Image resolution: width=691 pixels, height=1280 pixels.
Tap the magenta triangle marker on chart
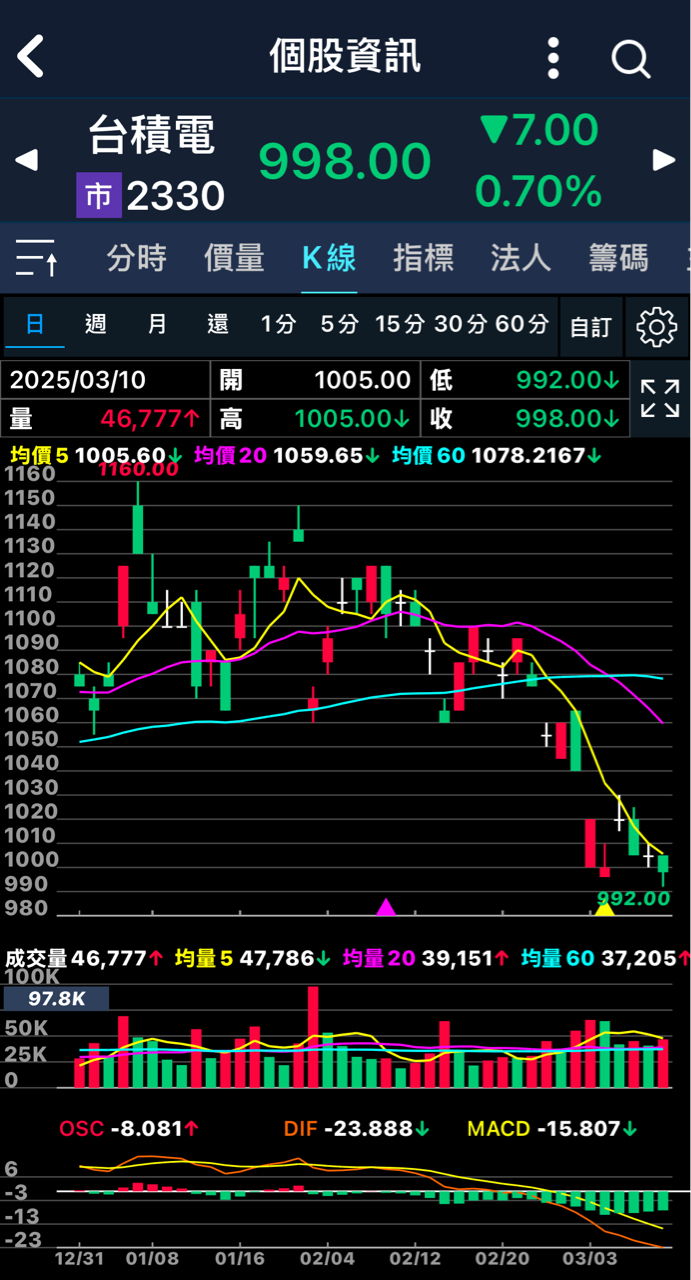[386, 907]
